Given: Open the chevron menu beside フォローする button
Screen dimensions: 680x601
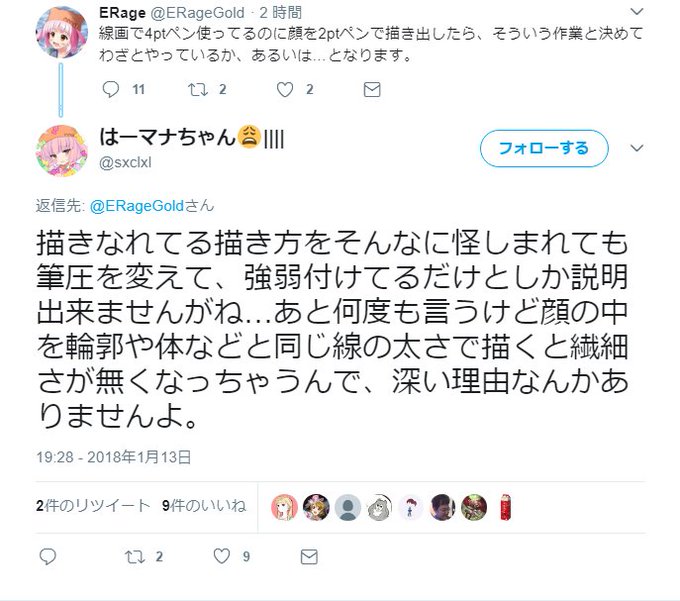Looking at the screenshot, I should (x=636, y=148).
